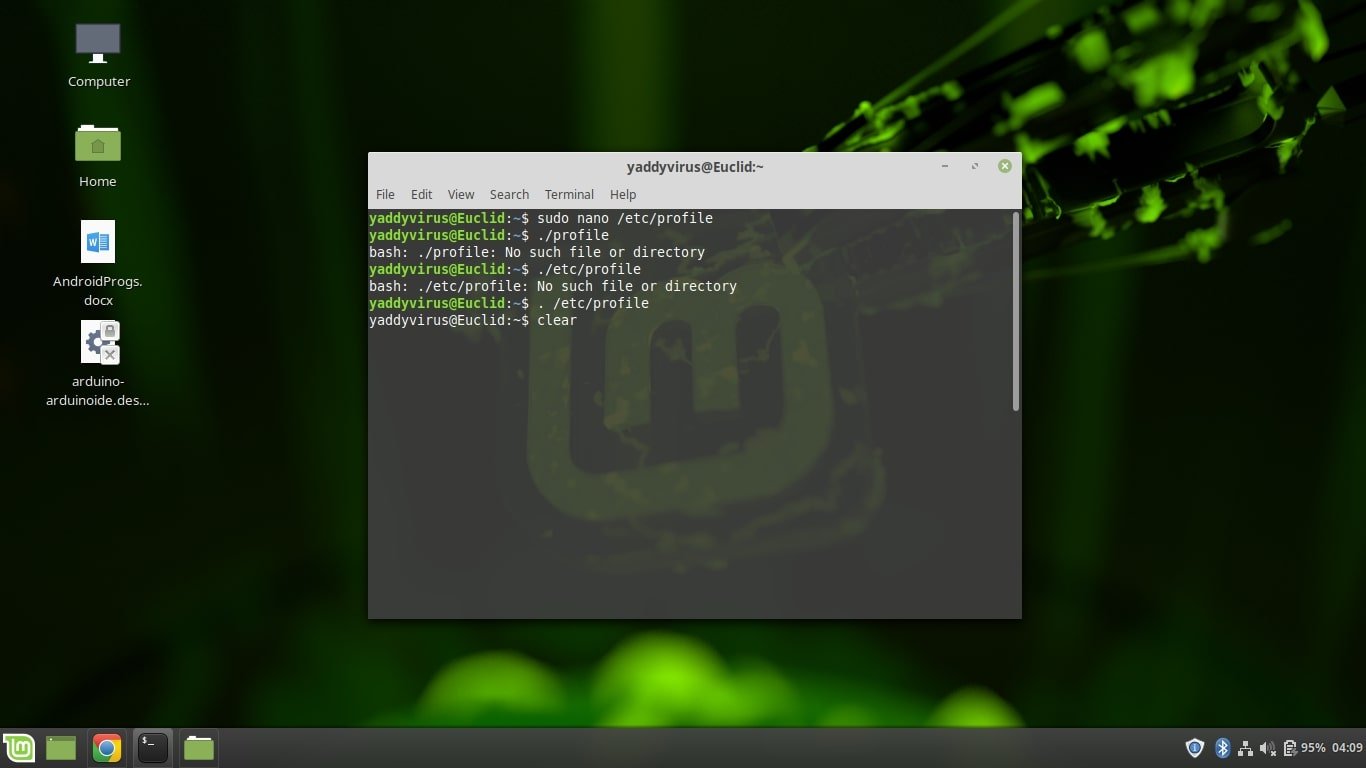Close the terminal window
Viewport: 1366px width, 768px height.
click(1005, 166)
